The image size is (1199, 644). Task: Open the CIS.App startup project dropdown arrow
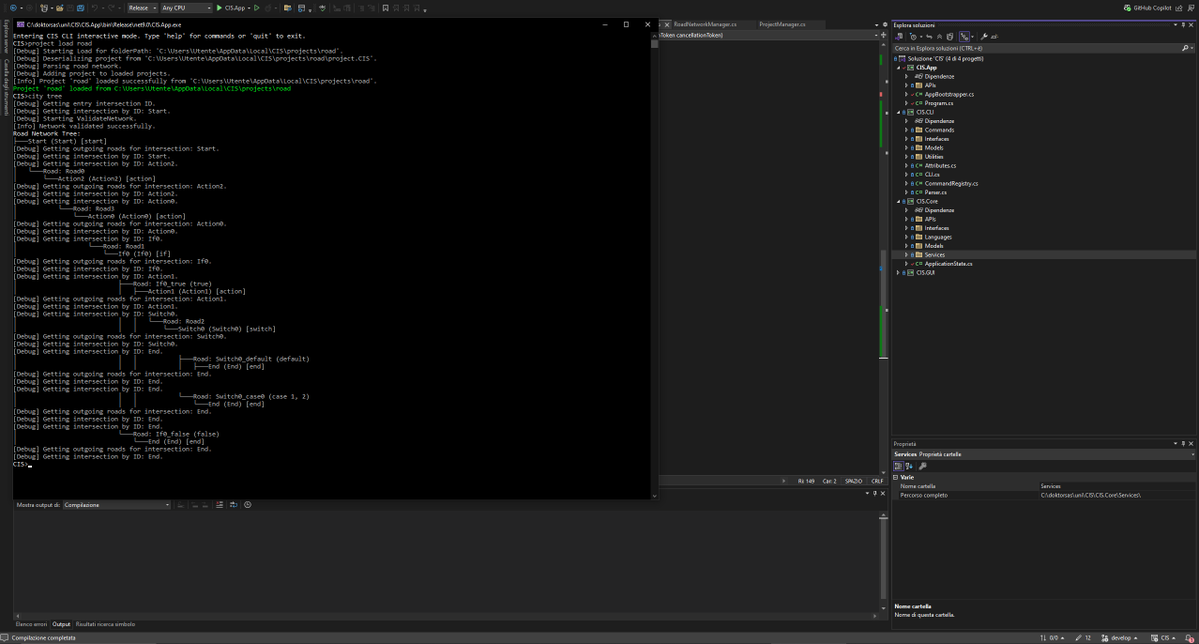pyautogui.click(x=249, y=8)
